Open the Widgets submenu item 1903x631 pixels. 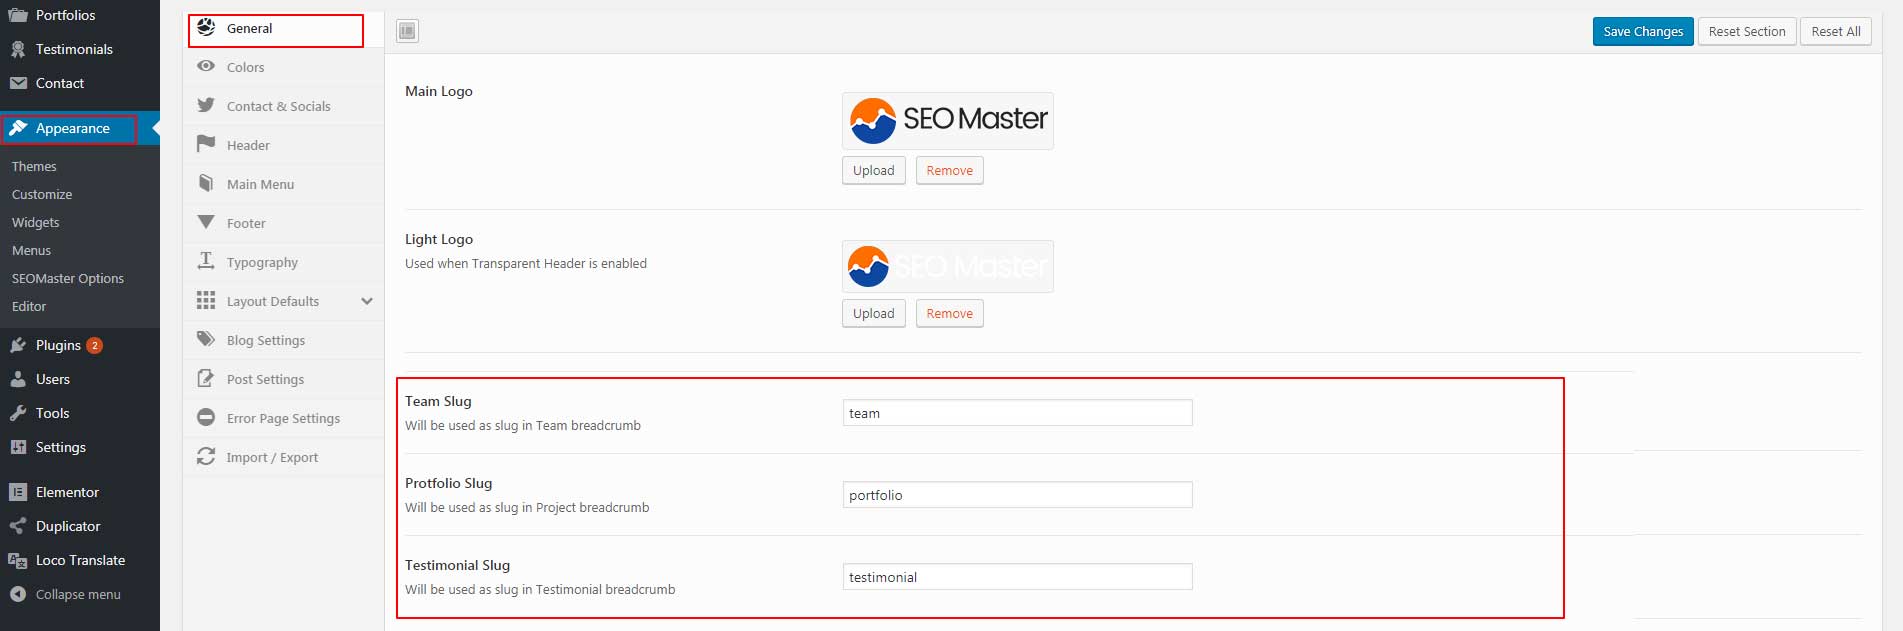point(36,222)
